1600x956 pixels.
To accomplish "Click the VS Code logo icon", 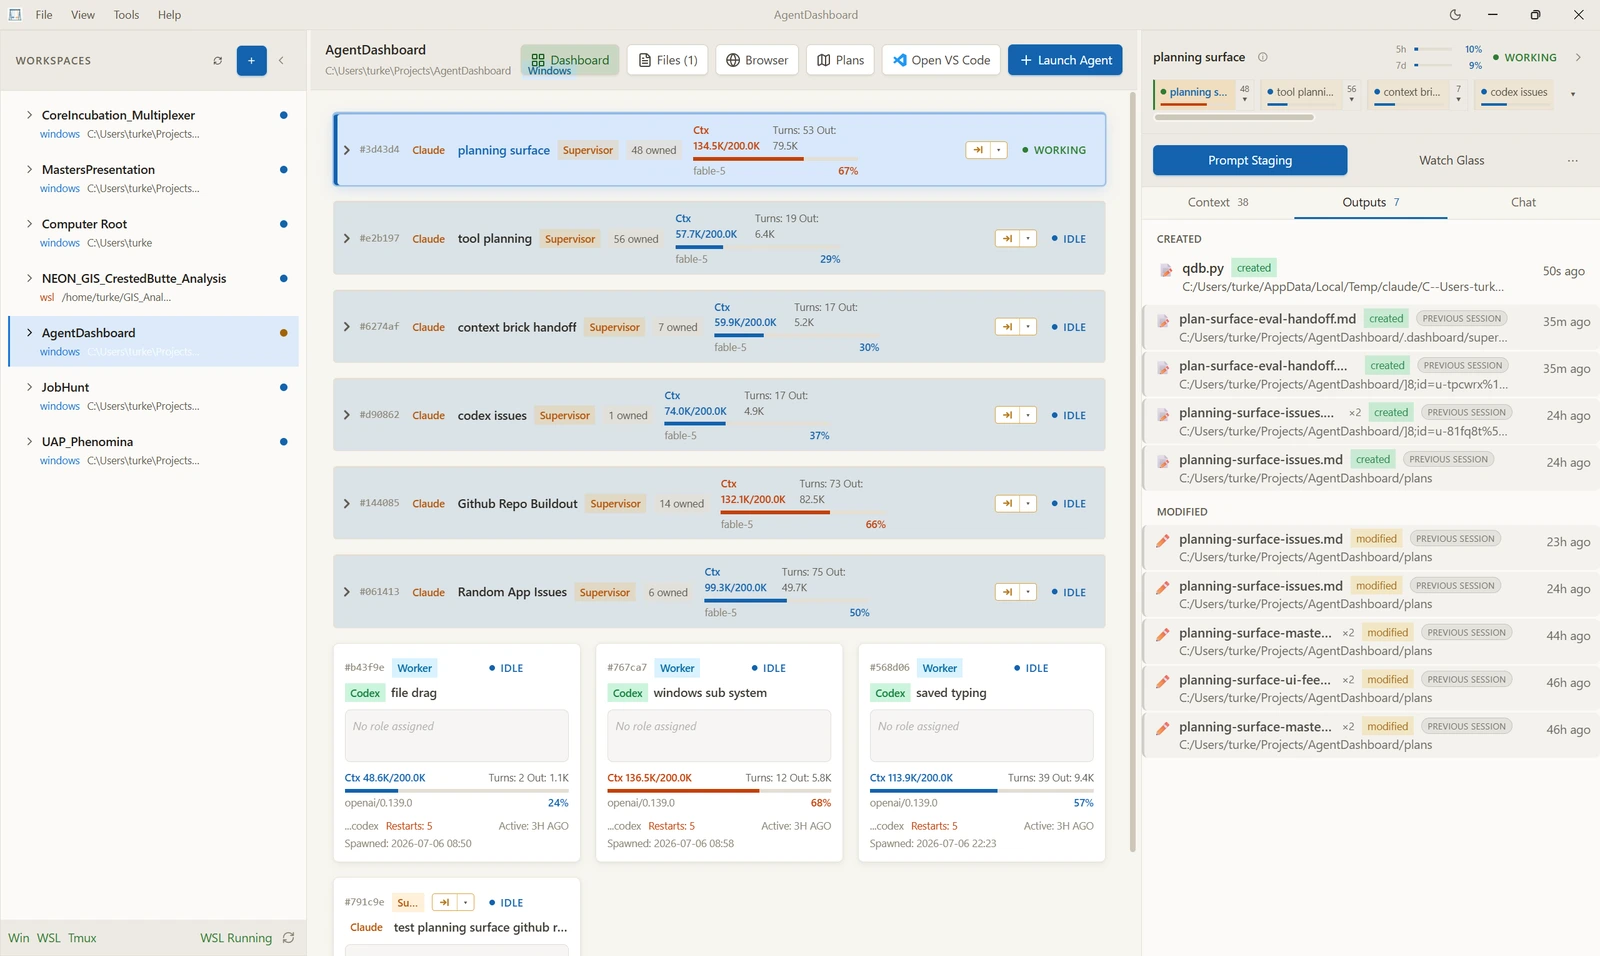I will pyautogui.click(x=900, y=60).
